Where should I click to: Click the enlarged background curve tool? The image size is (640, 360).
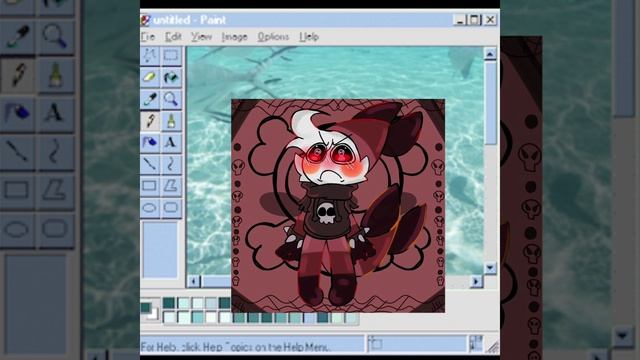tap(56, 152)
